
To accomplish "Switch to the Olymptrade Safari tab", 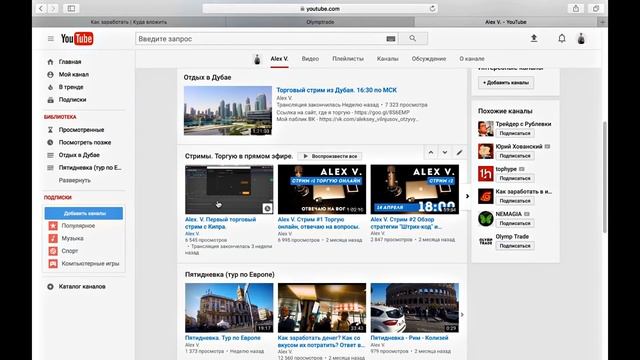I will [320, 22].
